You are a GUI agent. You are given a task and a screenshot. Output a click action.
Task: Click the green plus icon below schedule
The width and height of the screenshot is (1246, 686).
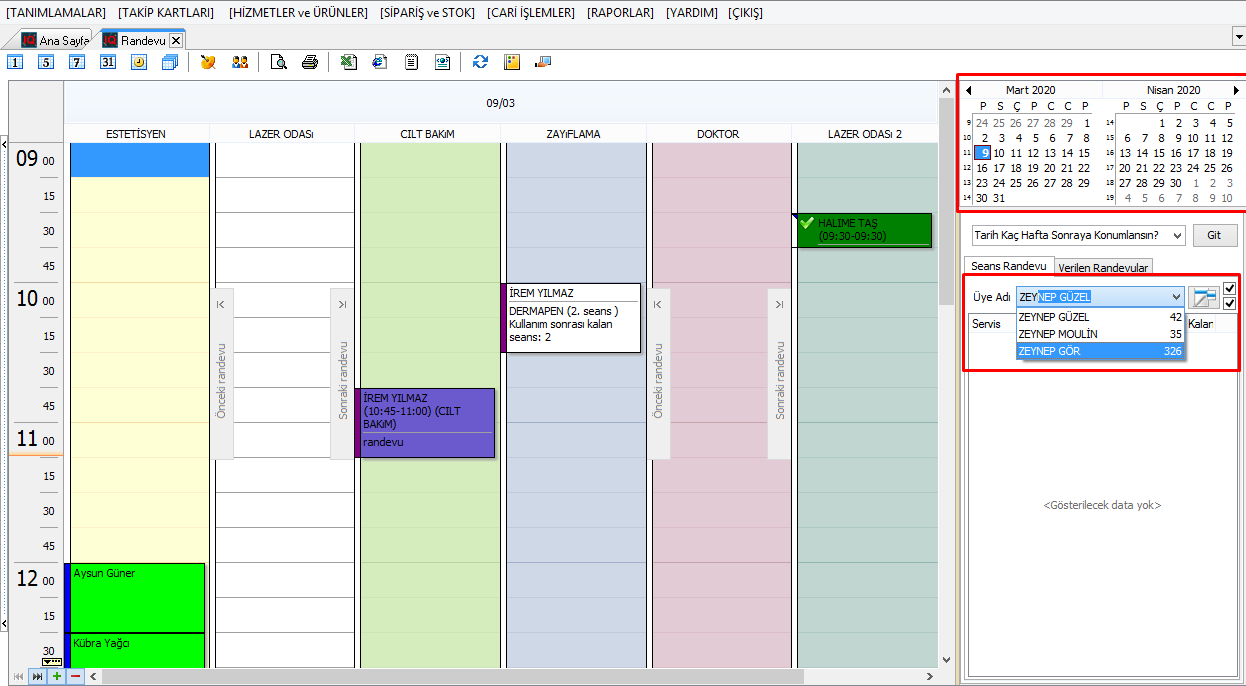(57, 677)
